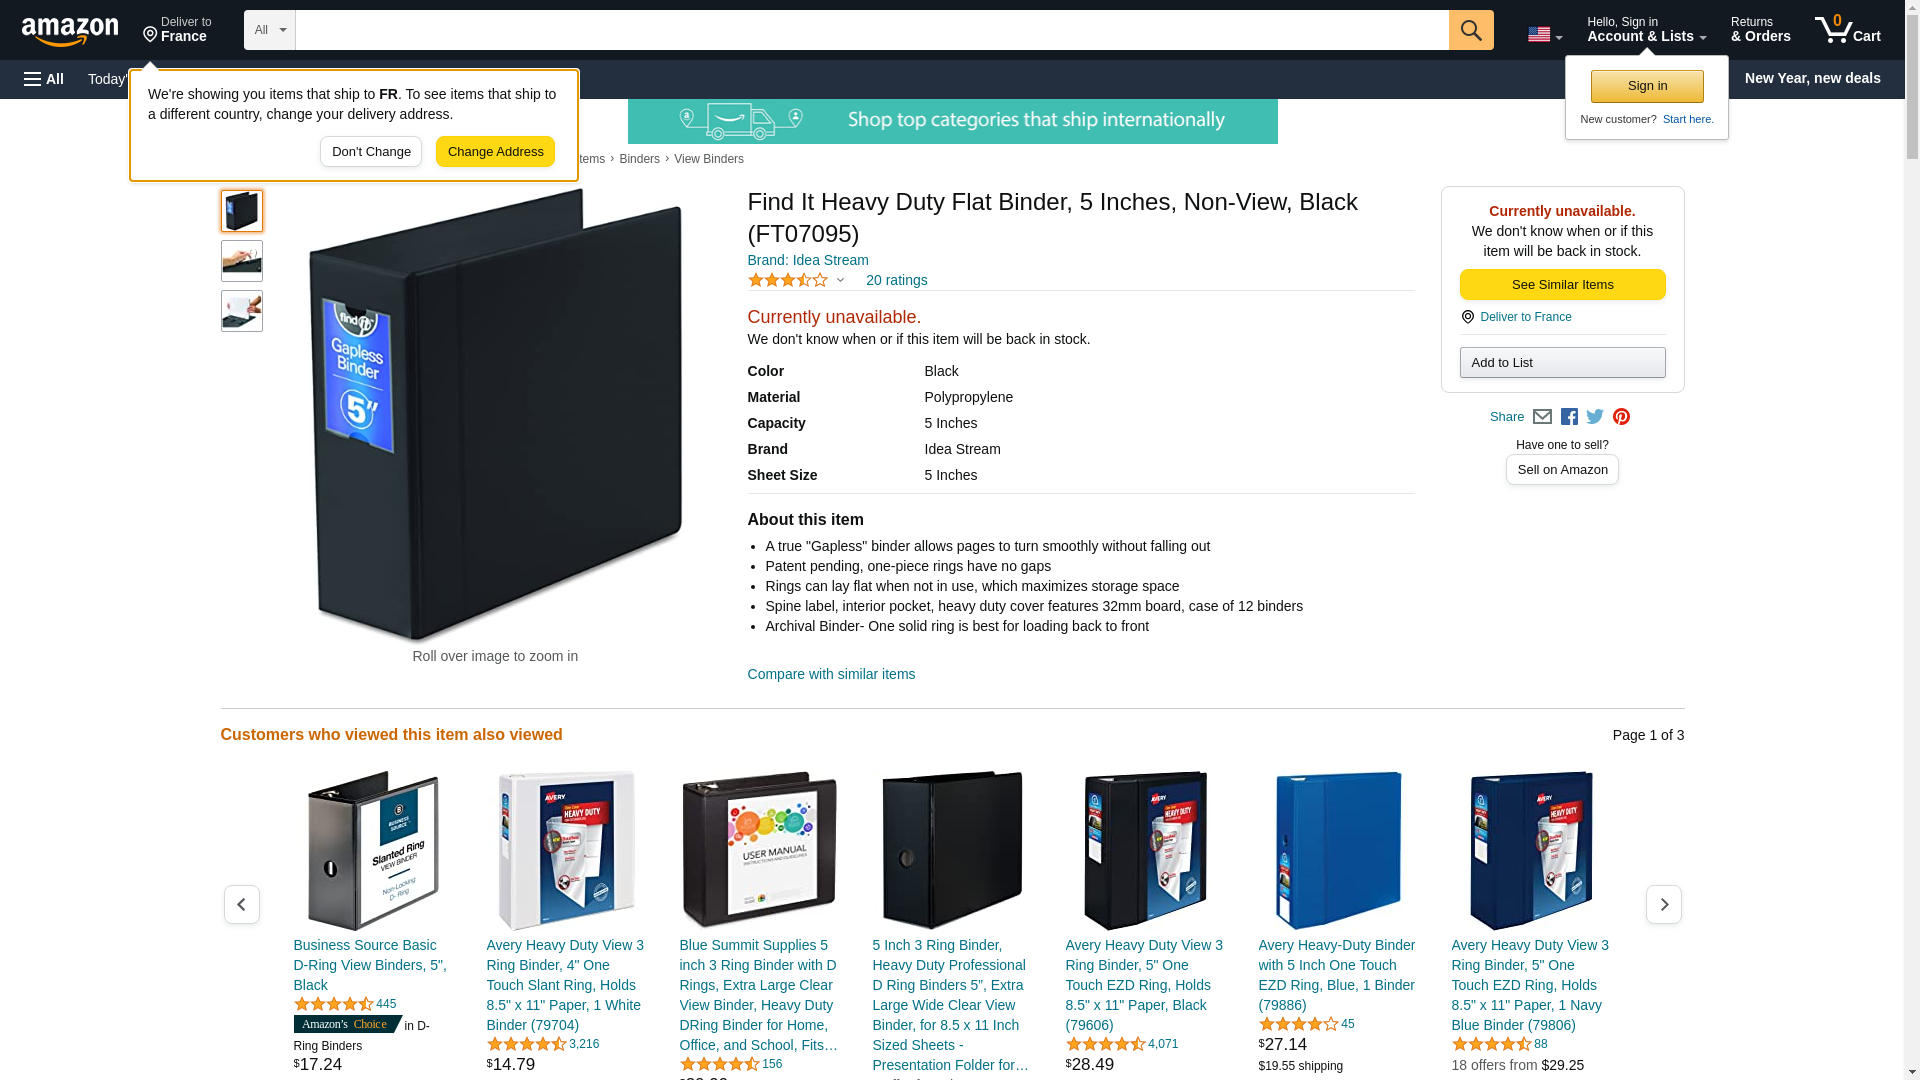Expand the star ratings breakdown chevron

point(840,281)
